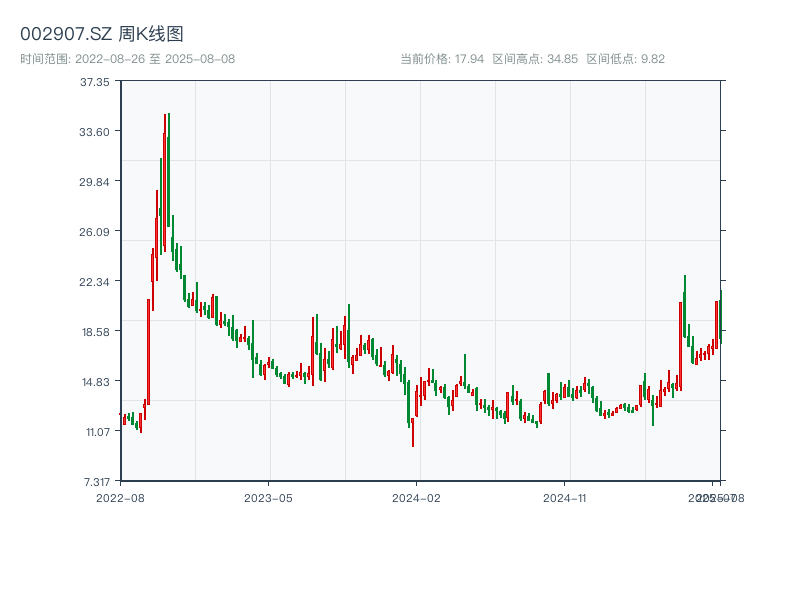This screenshot has height=600, width=800.
Task: Click y-axis label 7.317
Action: click(x=97, y=482)
